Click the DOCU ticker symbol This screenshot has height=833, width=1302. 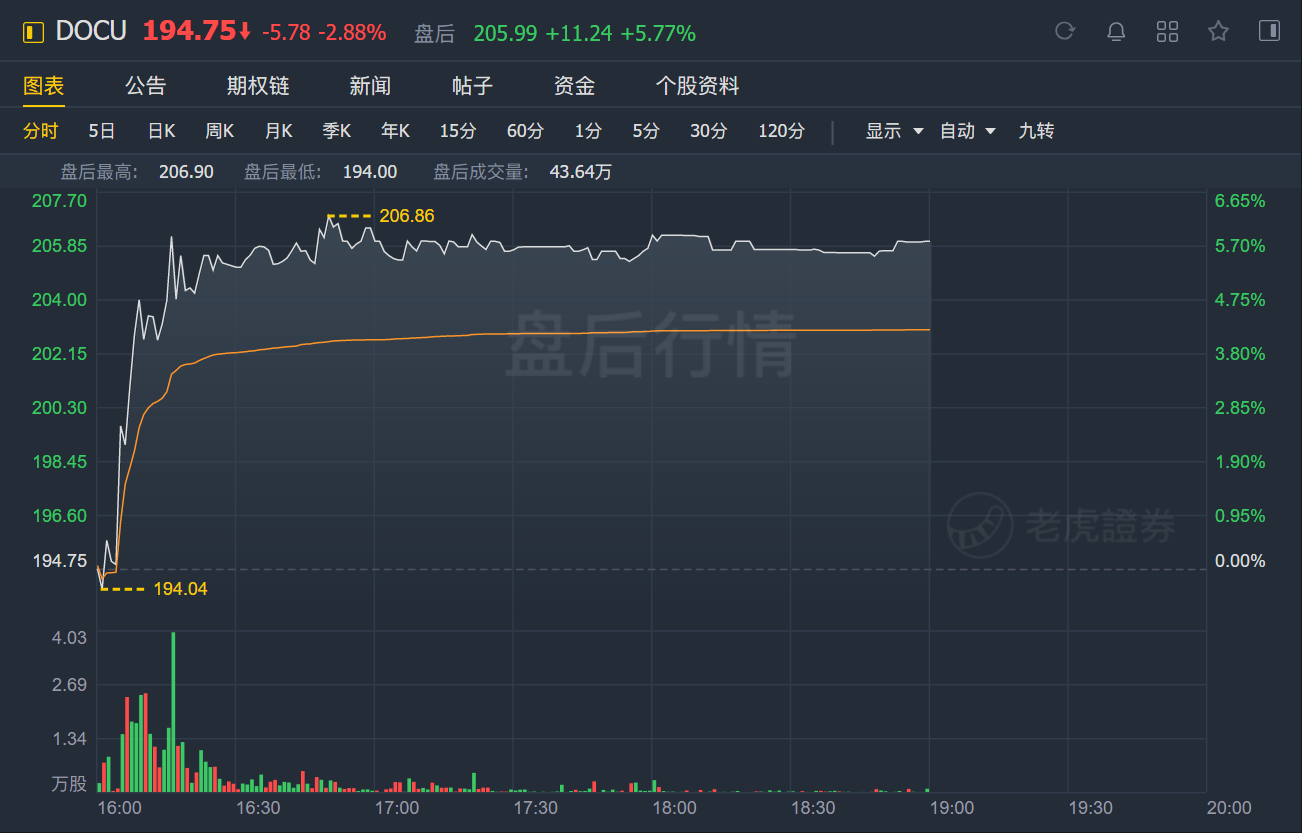[x=91, y=31]
